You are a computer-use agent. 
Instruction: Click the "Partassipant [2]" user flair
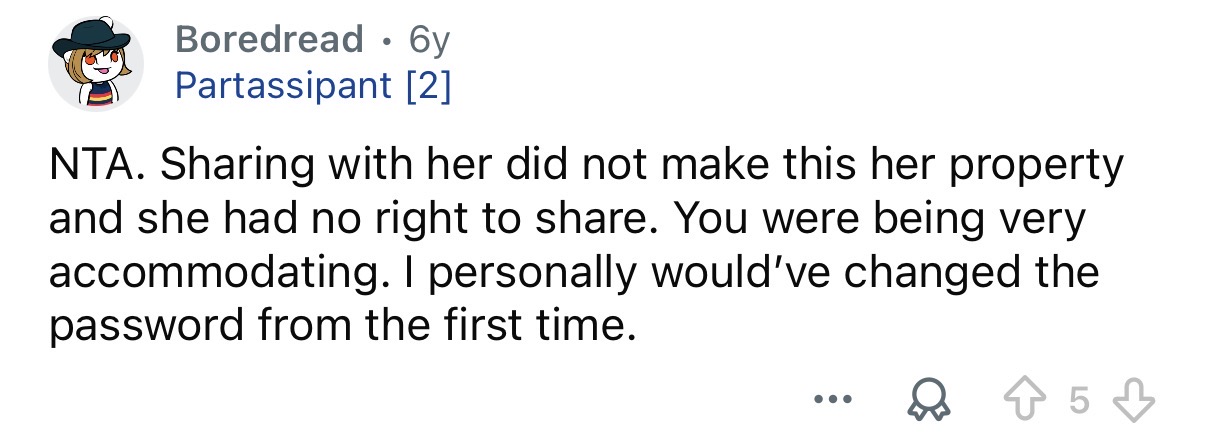click(x=312, y=85)
